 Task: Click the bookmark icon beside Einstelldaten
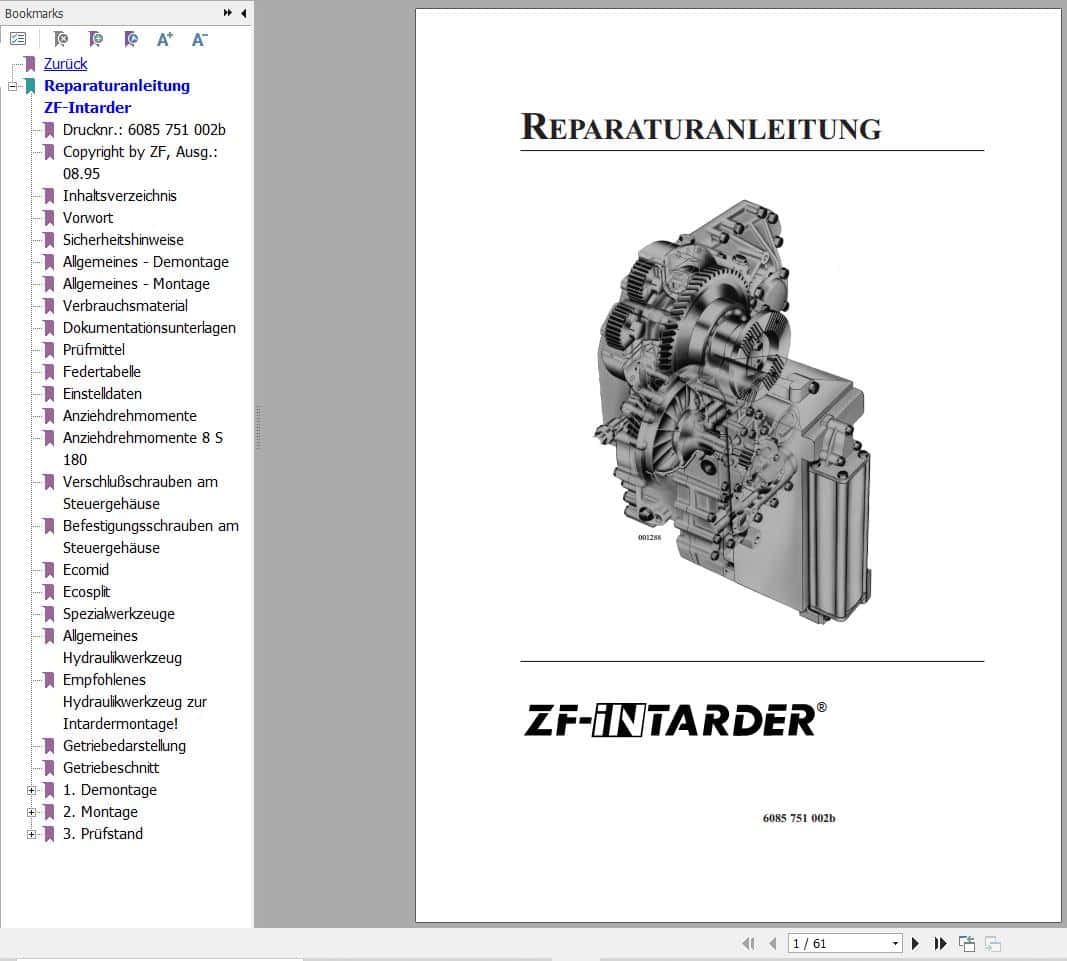click(x=49, y=394)
